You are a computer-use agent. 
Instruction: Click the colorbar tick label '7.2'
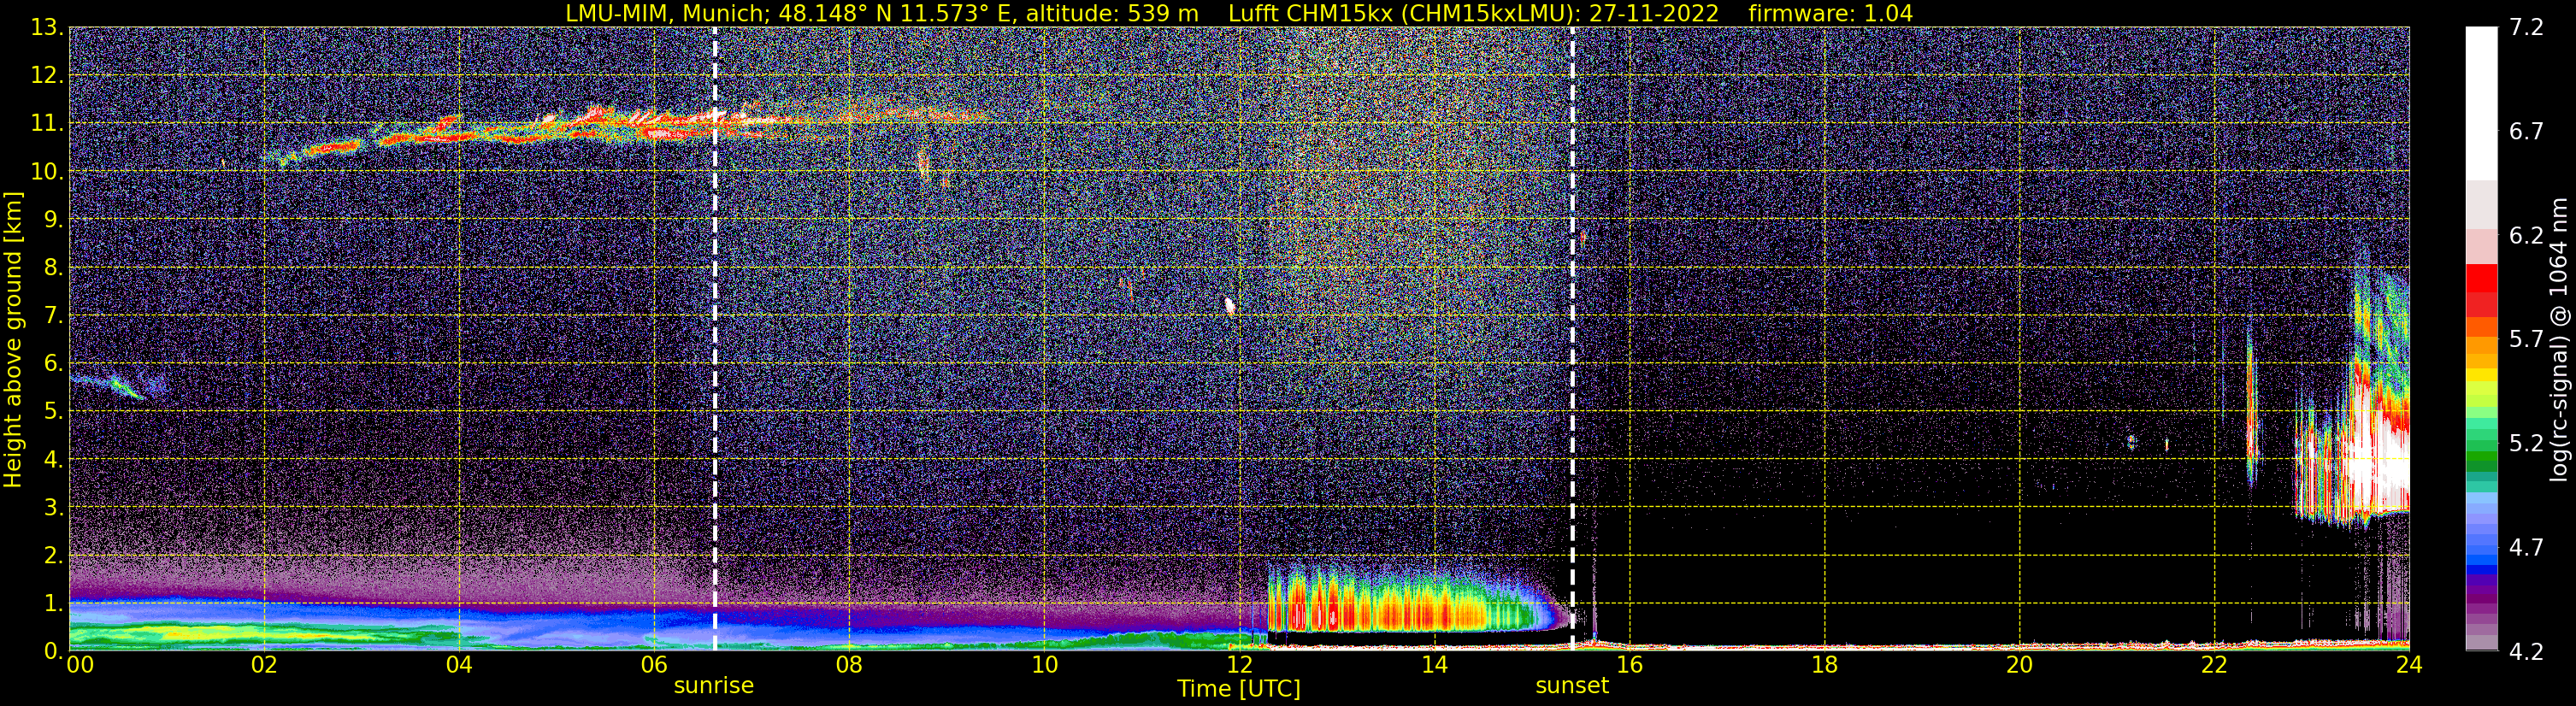pos(2526,28)
